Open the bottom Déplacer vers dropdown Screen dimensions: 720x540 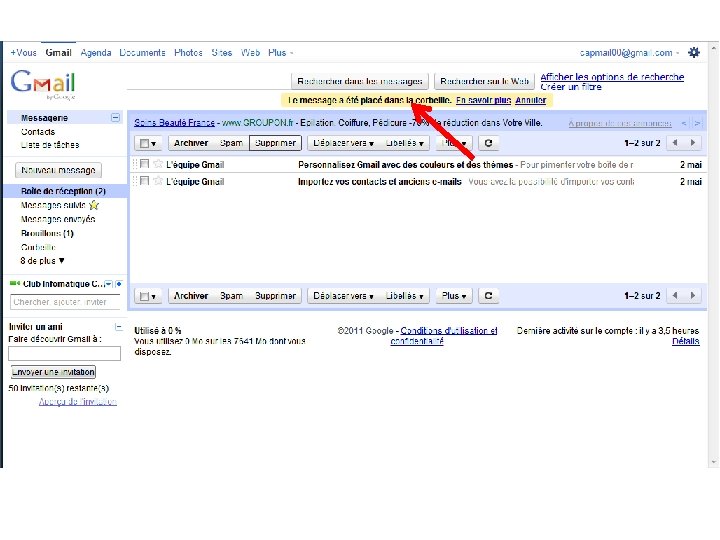[x=343, y=296]
